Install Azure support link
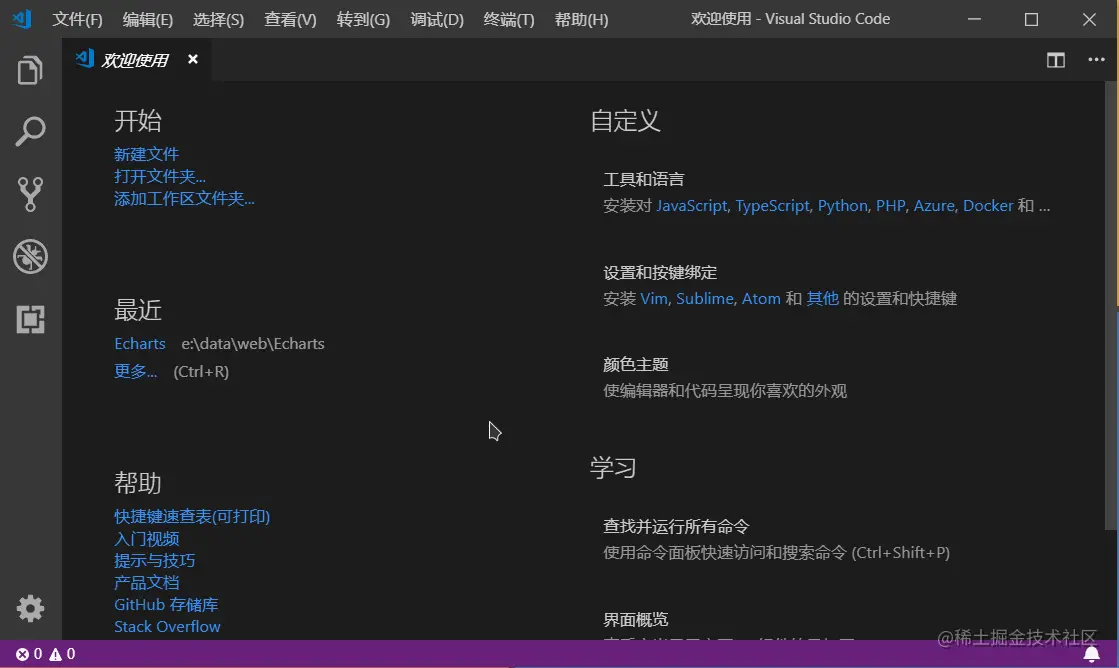This screenshot has height=668, width=1119. (x=933, y=206)
